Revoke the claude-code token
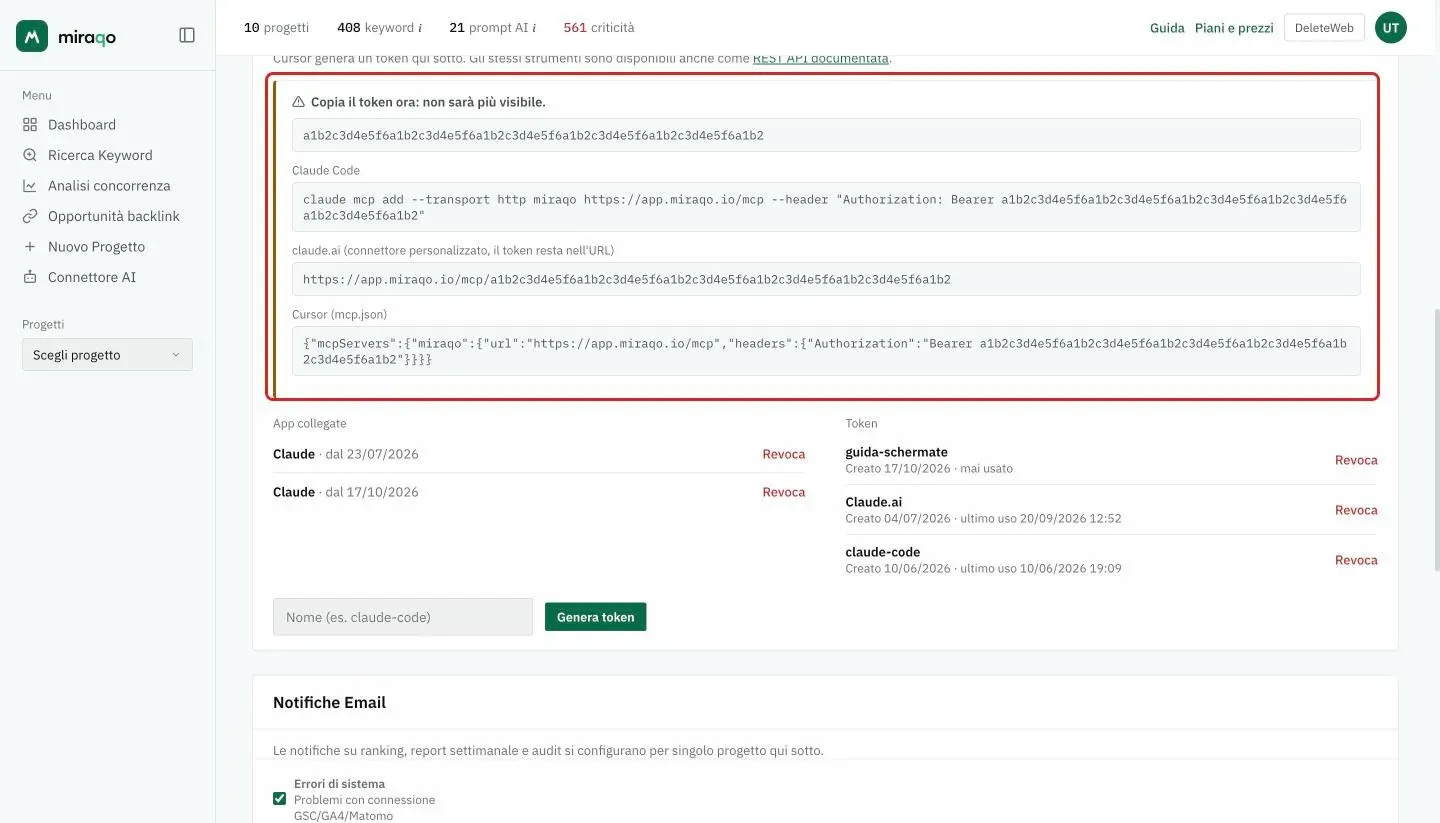This screenshot has height=823, width=1440. point(1356,560)
